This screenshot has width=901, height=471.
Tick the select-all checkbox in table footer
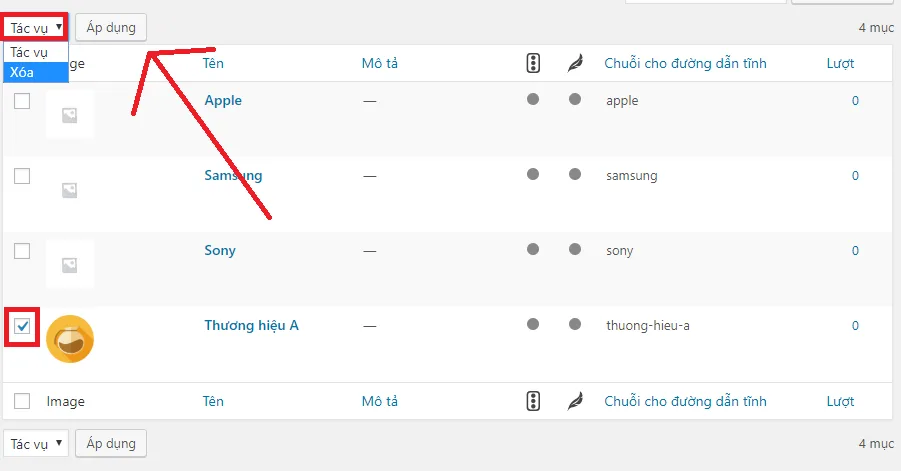coord(22,401)
